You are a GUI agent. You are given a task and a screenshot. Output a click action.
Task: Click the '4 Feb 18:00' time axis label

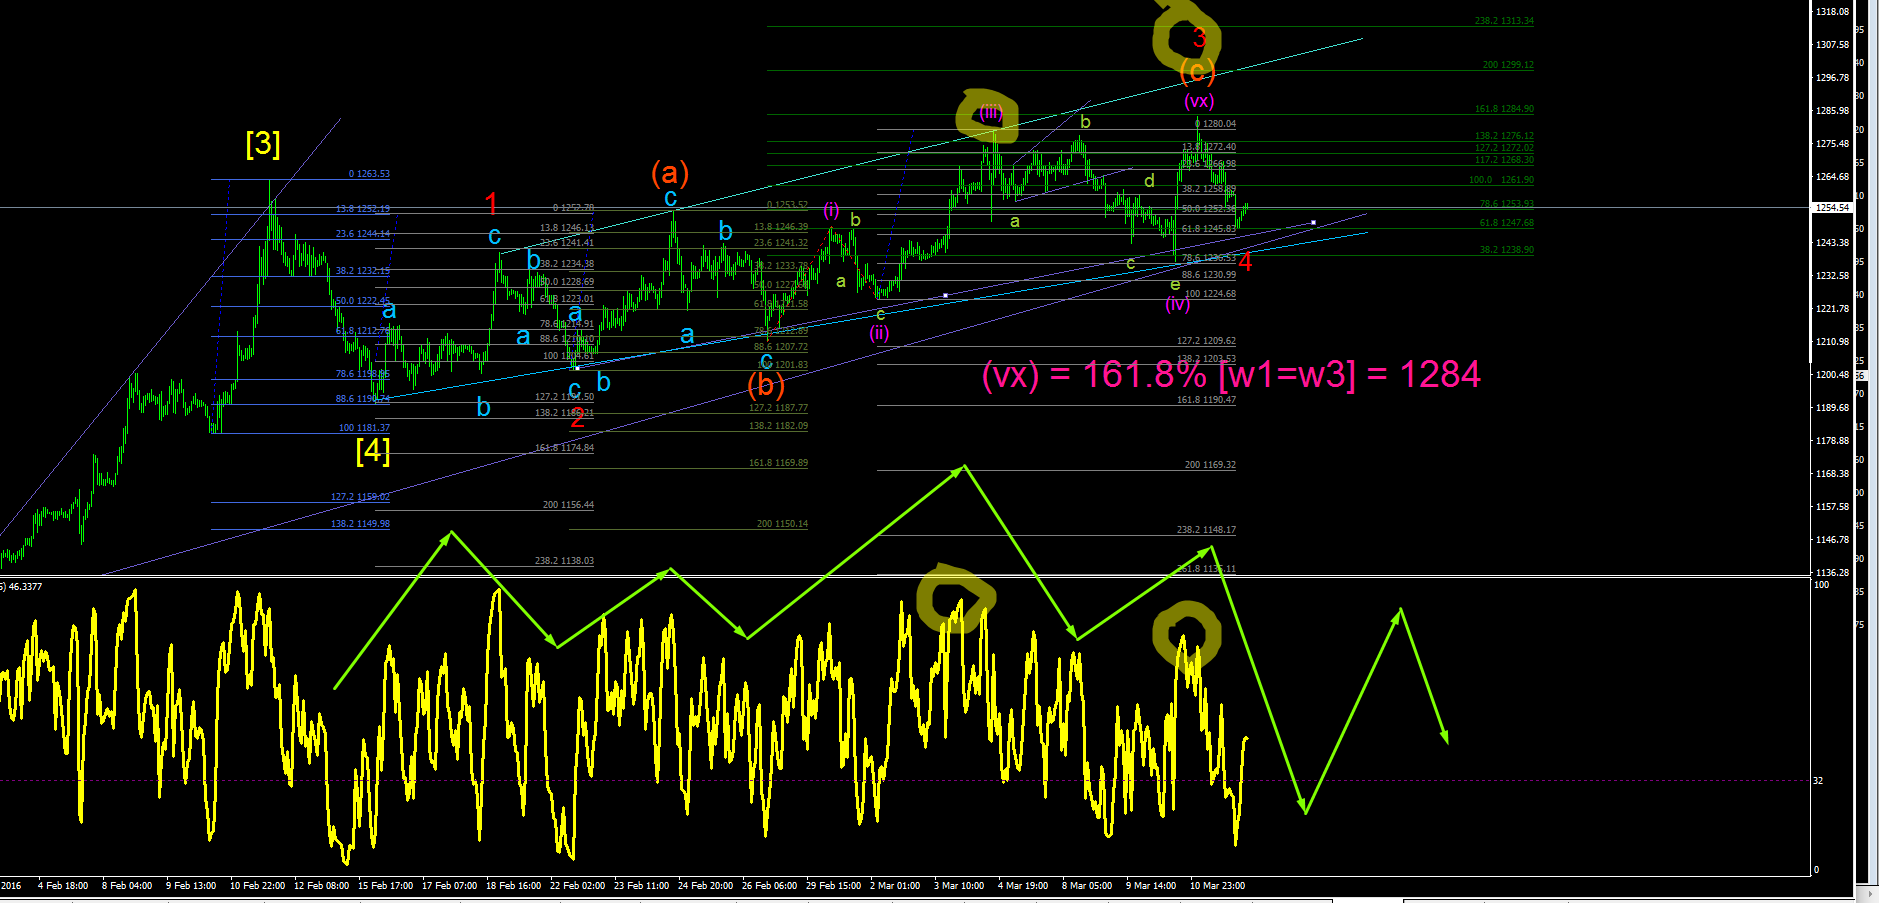[x=63, y=886]
